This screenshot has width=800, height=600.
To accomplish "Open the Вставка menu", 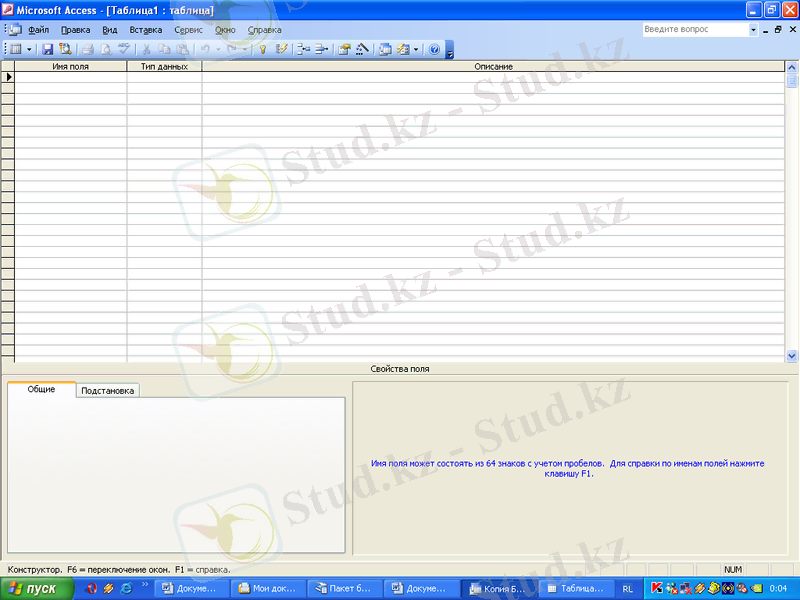I will pos(146,30).
